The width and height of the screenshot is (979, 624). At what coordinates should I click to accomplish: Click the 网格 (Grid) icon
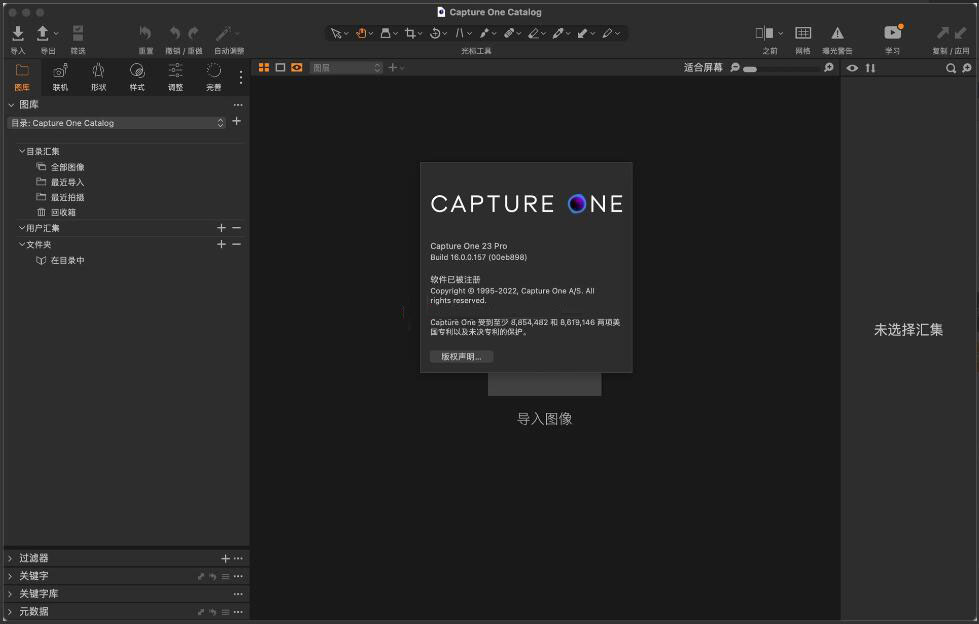click(x=803, y=33)
